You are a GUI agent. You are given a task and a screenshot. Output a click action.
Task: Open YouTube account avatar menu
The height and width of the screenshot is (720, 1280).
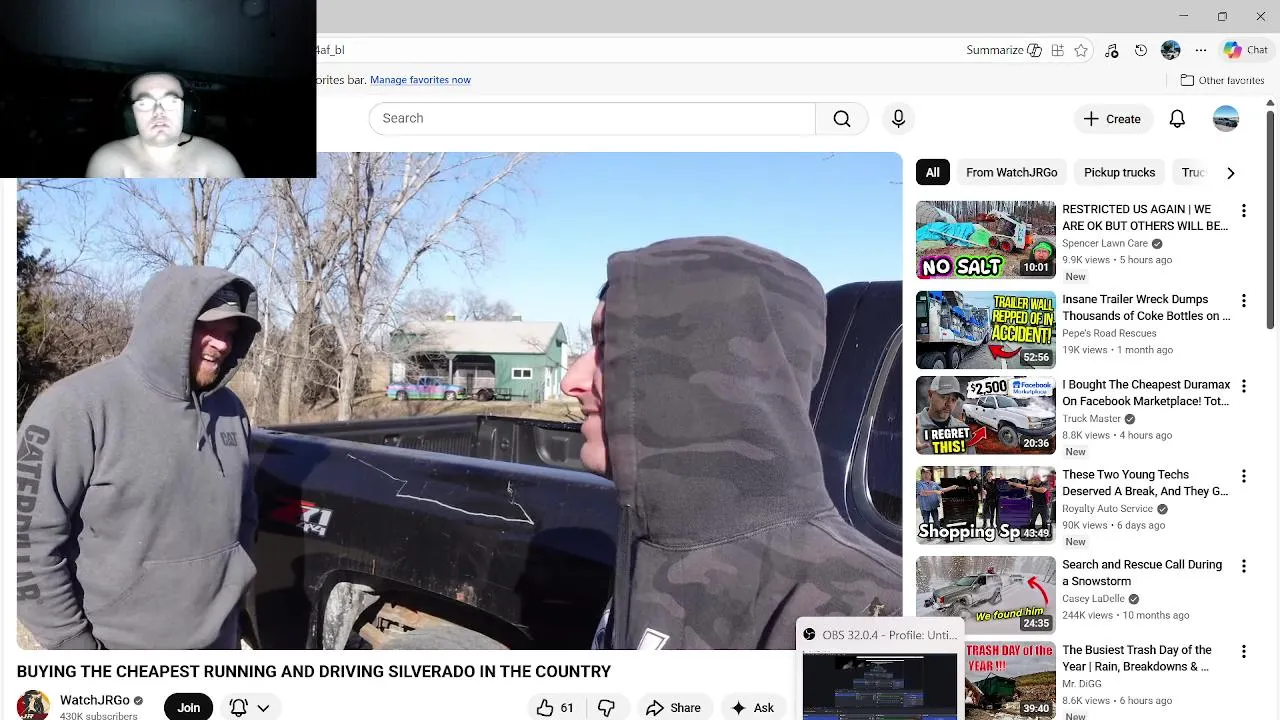tap(1226, 119)
